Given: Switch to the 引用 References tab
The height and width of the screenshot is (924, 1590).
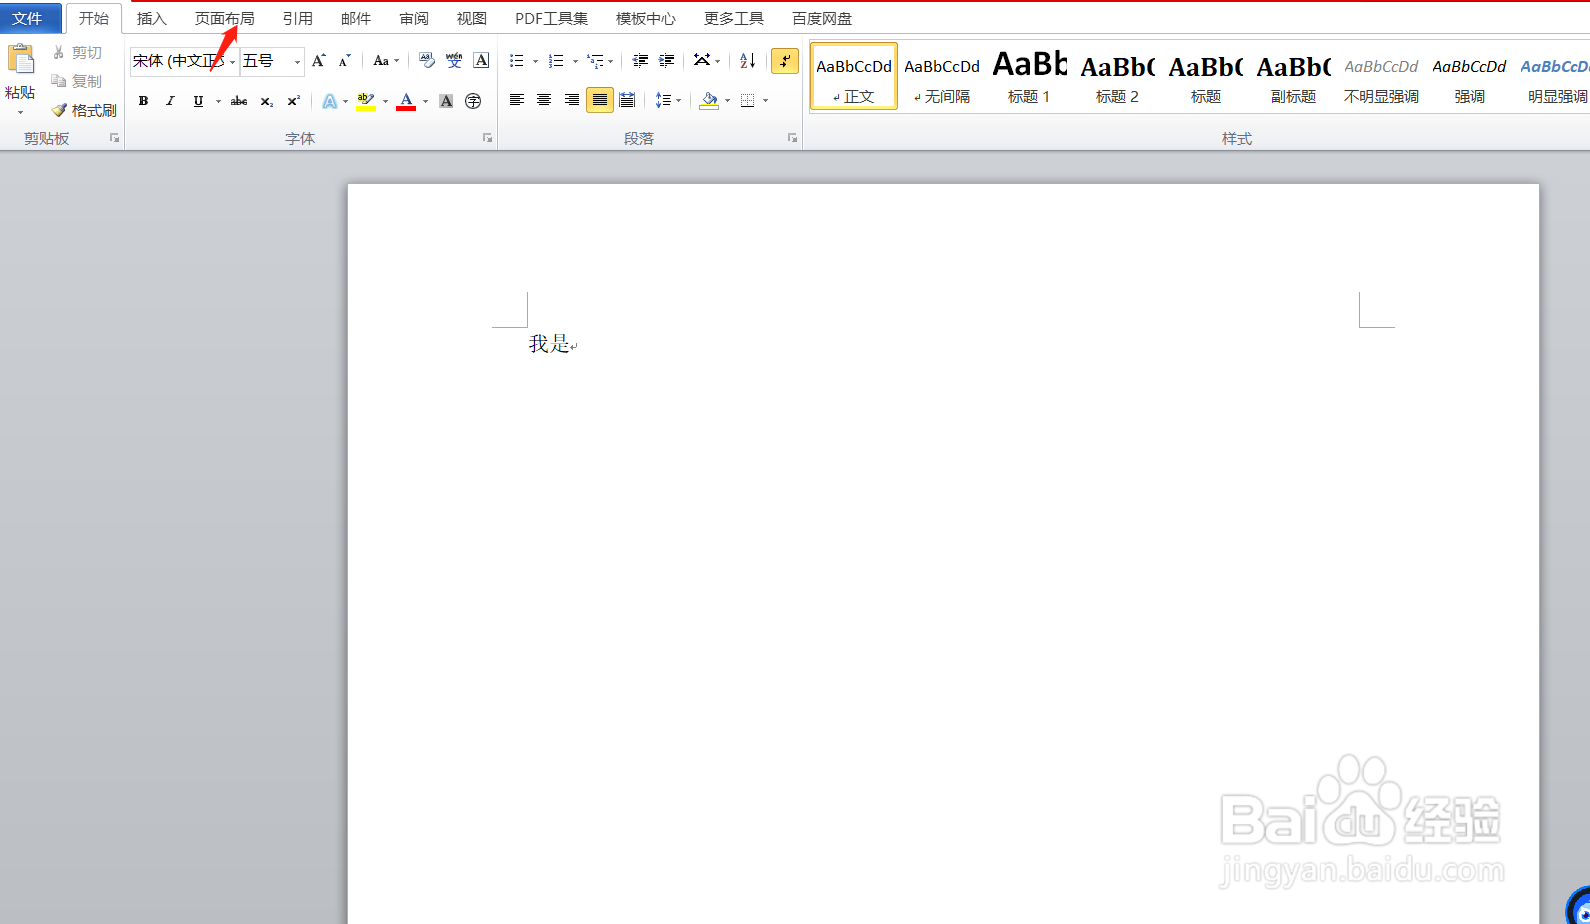Looking at the screenshot, I should click(x=298, y=18).
